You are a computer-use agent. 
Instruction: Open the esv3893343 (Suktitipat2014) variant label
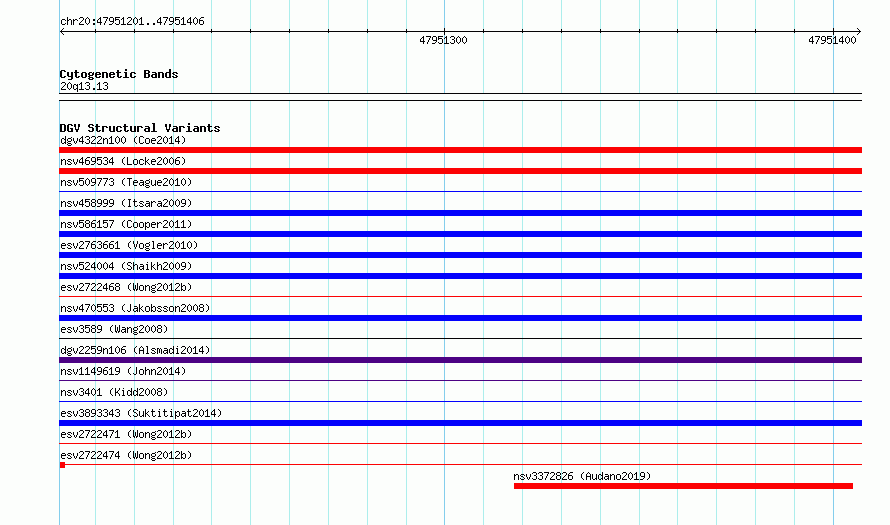click(141, 413)
